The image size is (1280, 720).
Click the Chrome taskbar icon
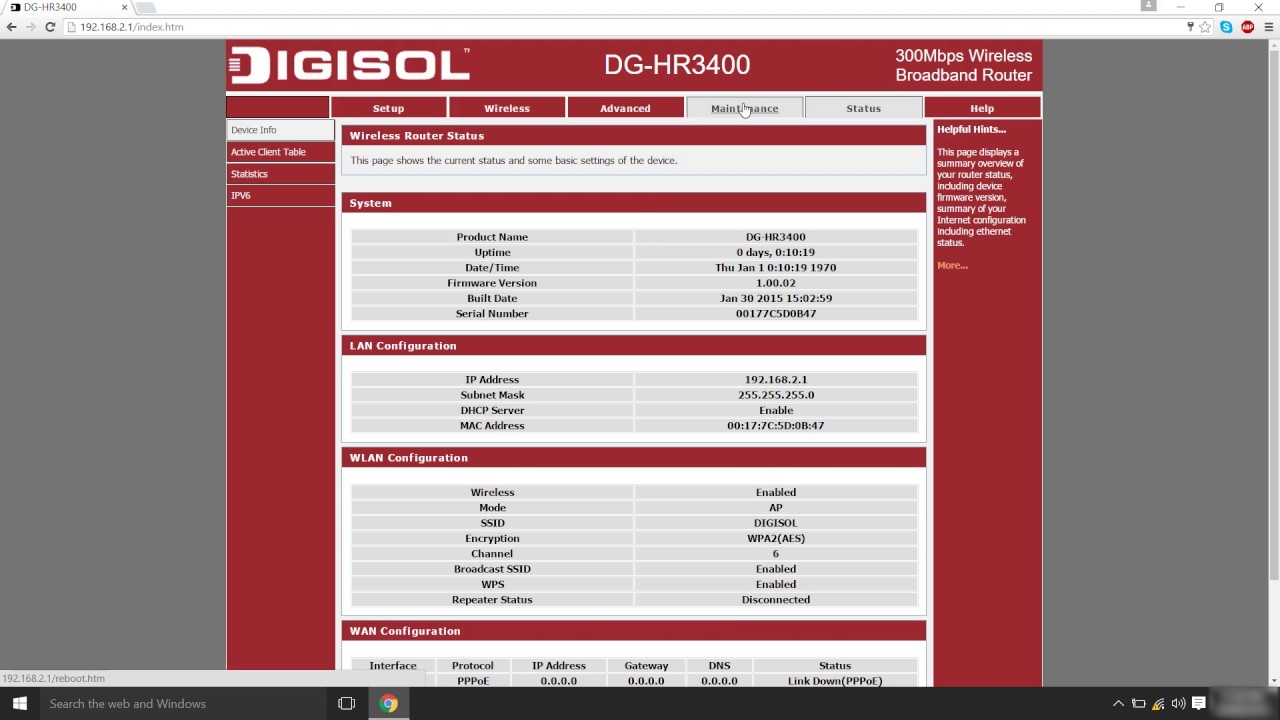(x=389, y=704)
